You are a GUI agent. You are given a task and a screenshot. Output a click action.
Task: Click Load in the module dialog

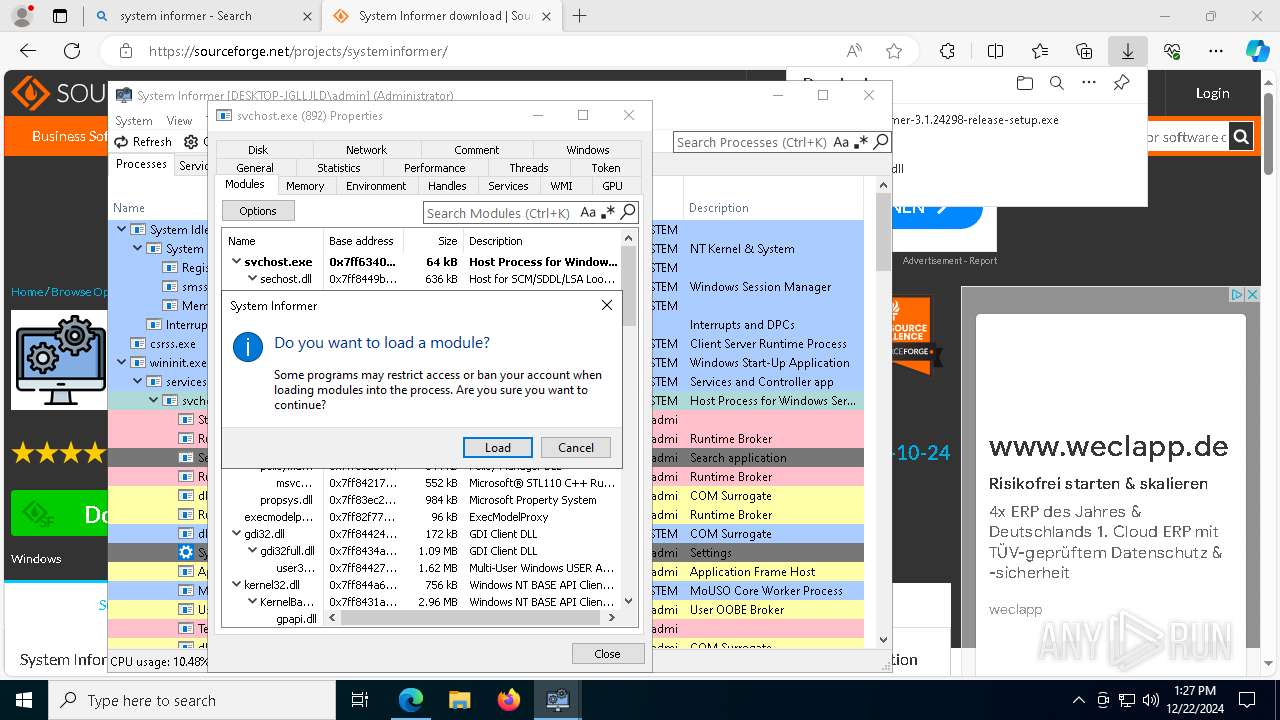[498, 447]
